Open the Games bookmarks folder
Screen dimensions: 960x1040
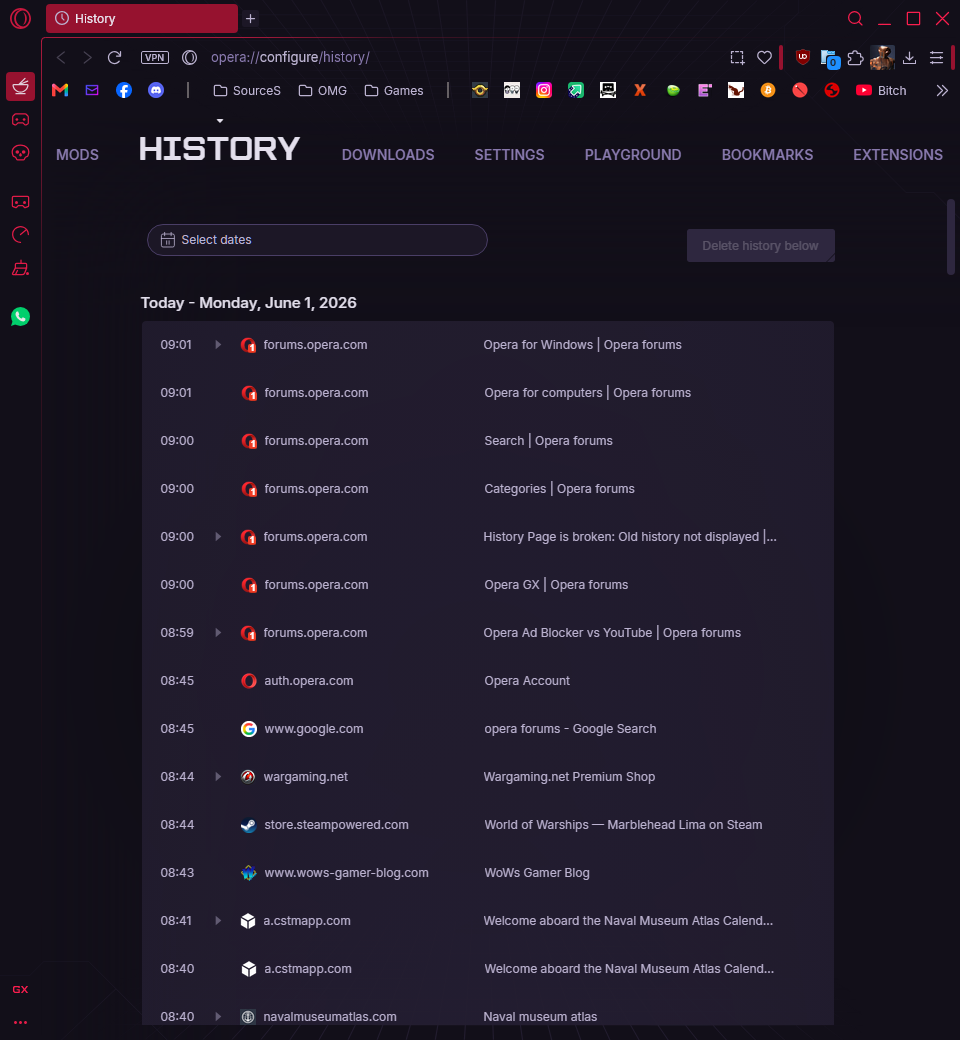coord(394,91)
